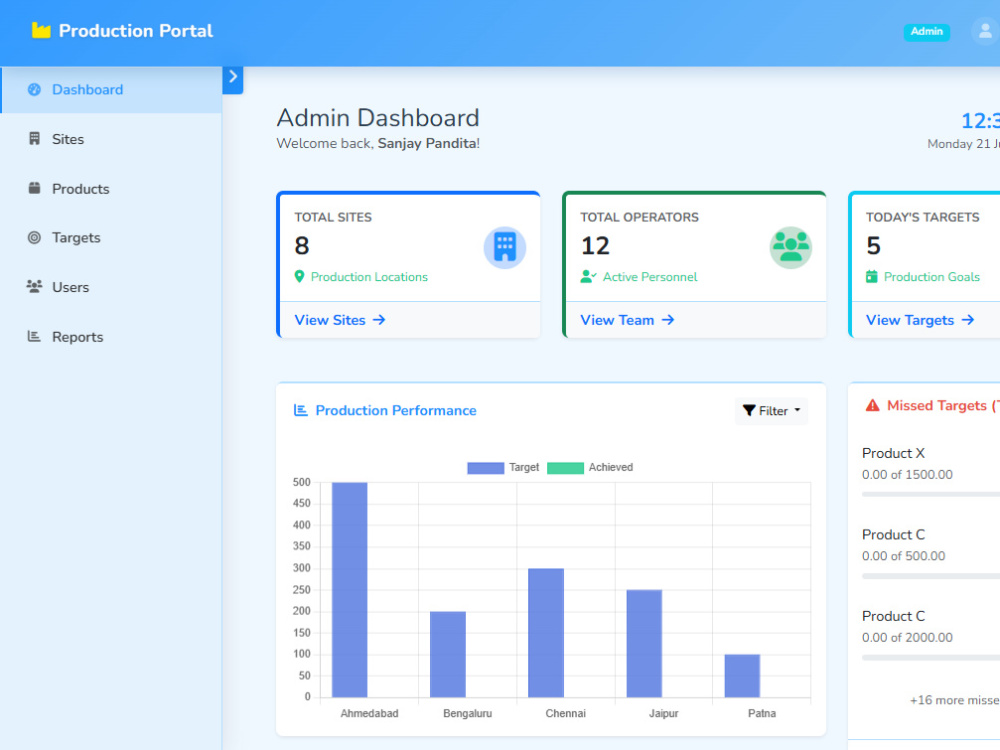The width and height of the screenshot is (1000, 750).
Task: Click the Sites building icon in sidebar
Action: click(34, 139)
